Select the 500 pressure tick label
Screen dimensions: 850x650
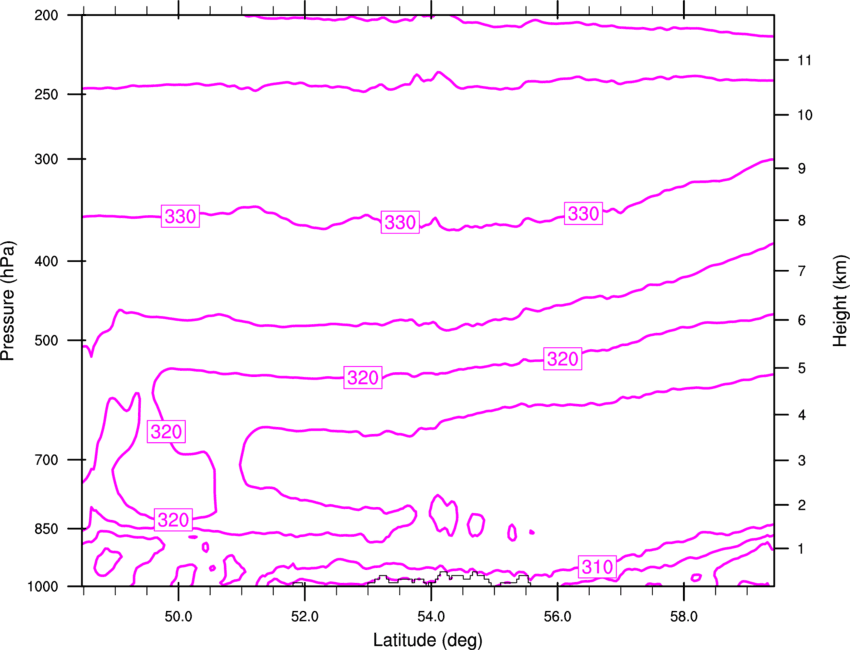pyautogui.click(x=46, y=340)
